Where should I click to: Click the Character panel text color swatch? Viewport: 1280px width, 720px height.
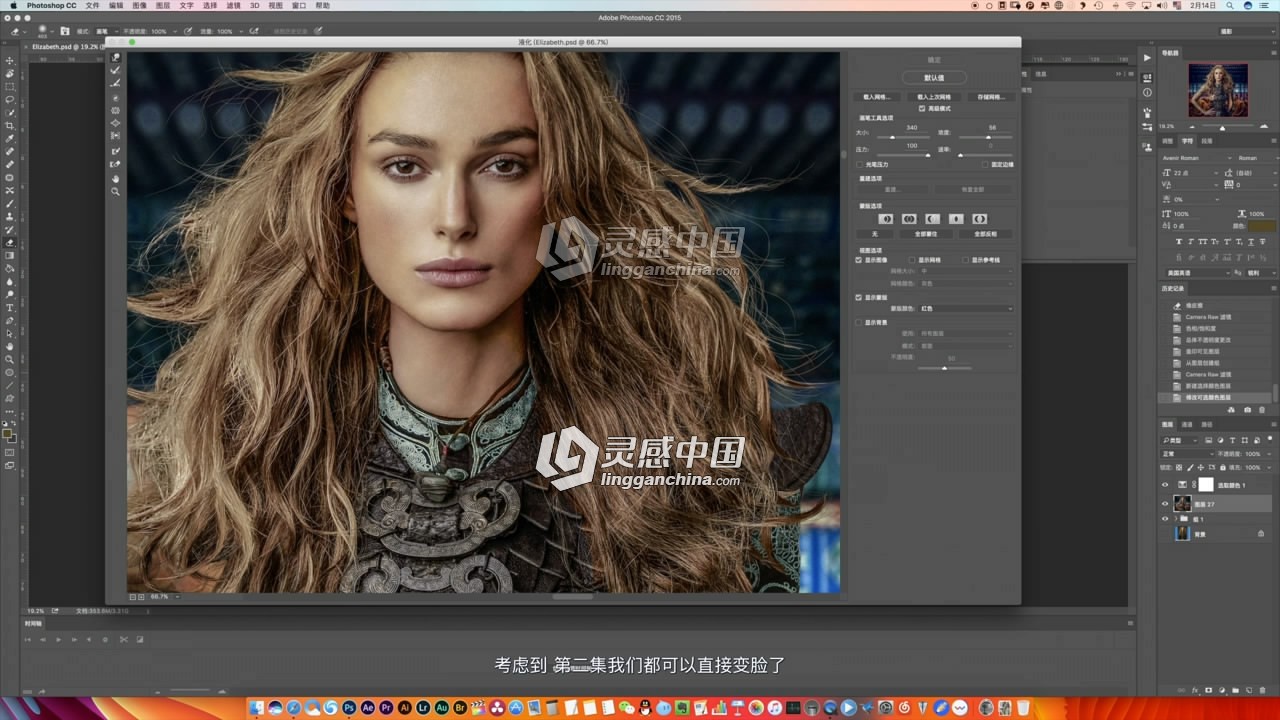[x=1261, y=227]
